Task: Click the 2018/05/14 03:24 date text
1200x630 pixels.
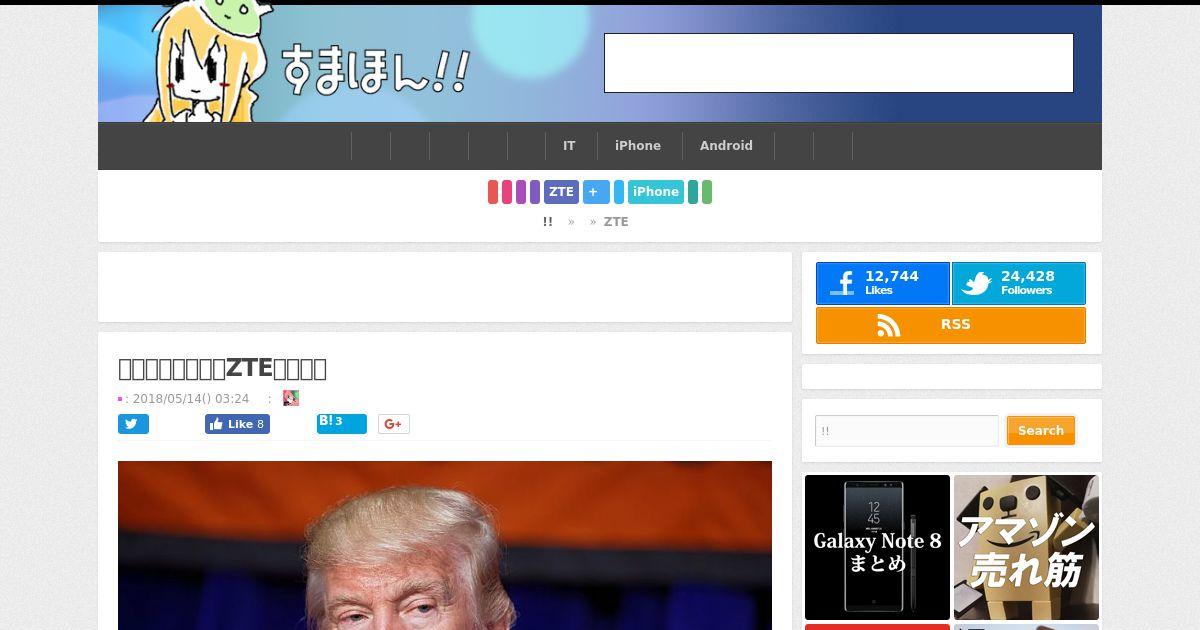Action: pos(191,398)
